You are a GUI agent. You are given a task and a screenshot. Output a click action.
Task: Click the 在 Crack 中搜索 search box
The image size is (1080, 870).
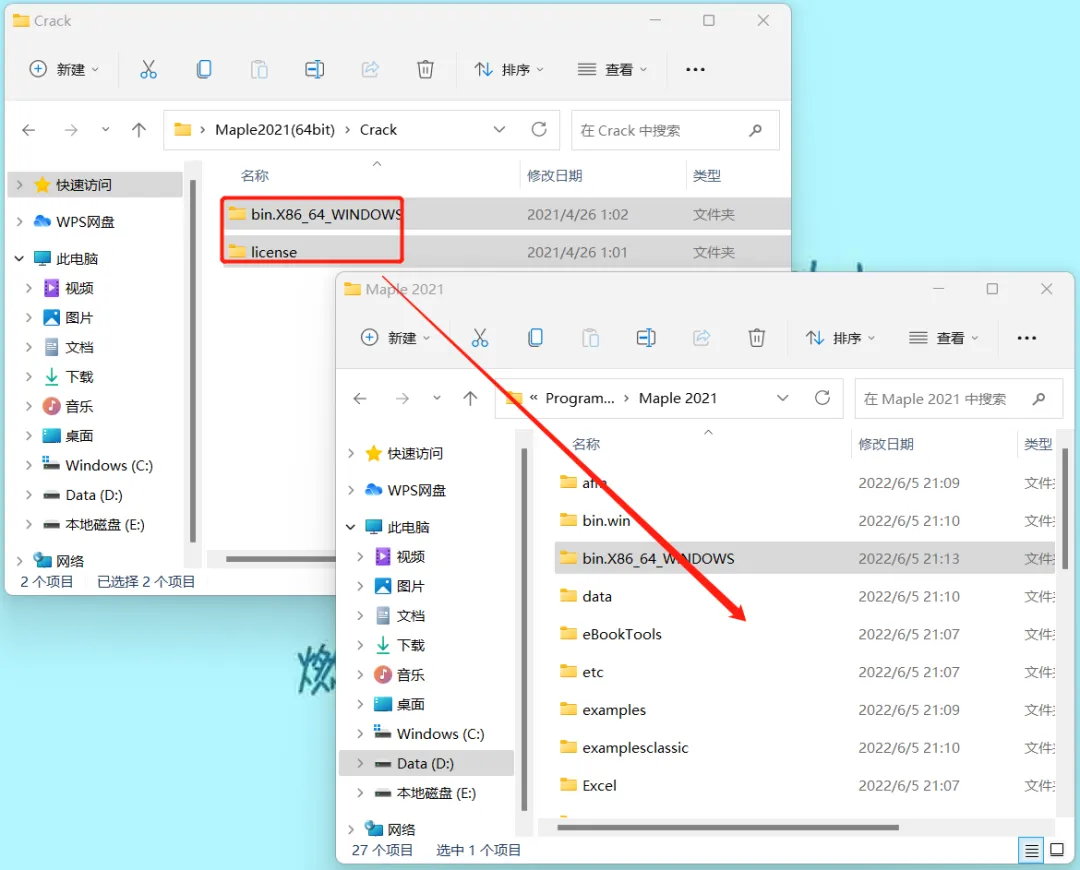[675, 130]
